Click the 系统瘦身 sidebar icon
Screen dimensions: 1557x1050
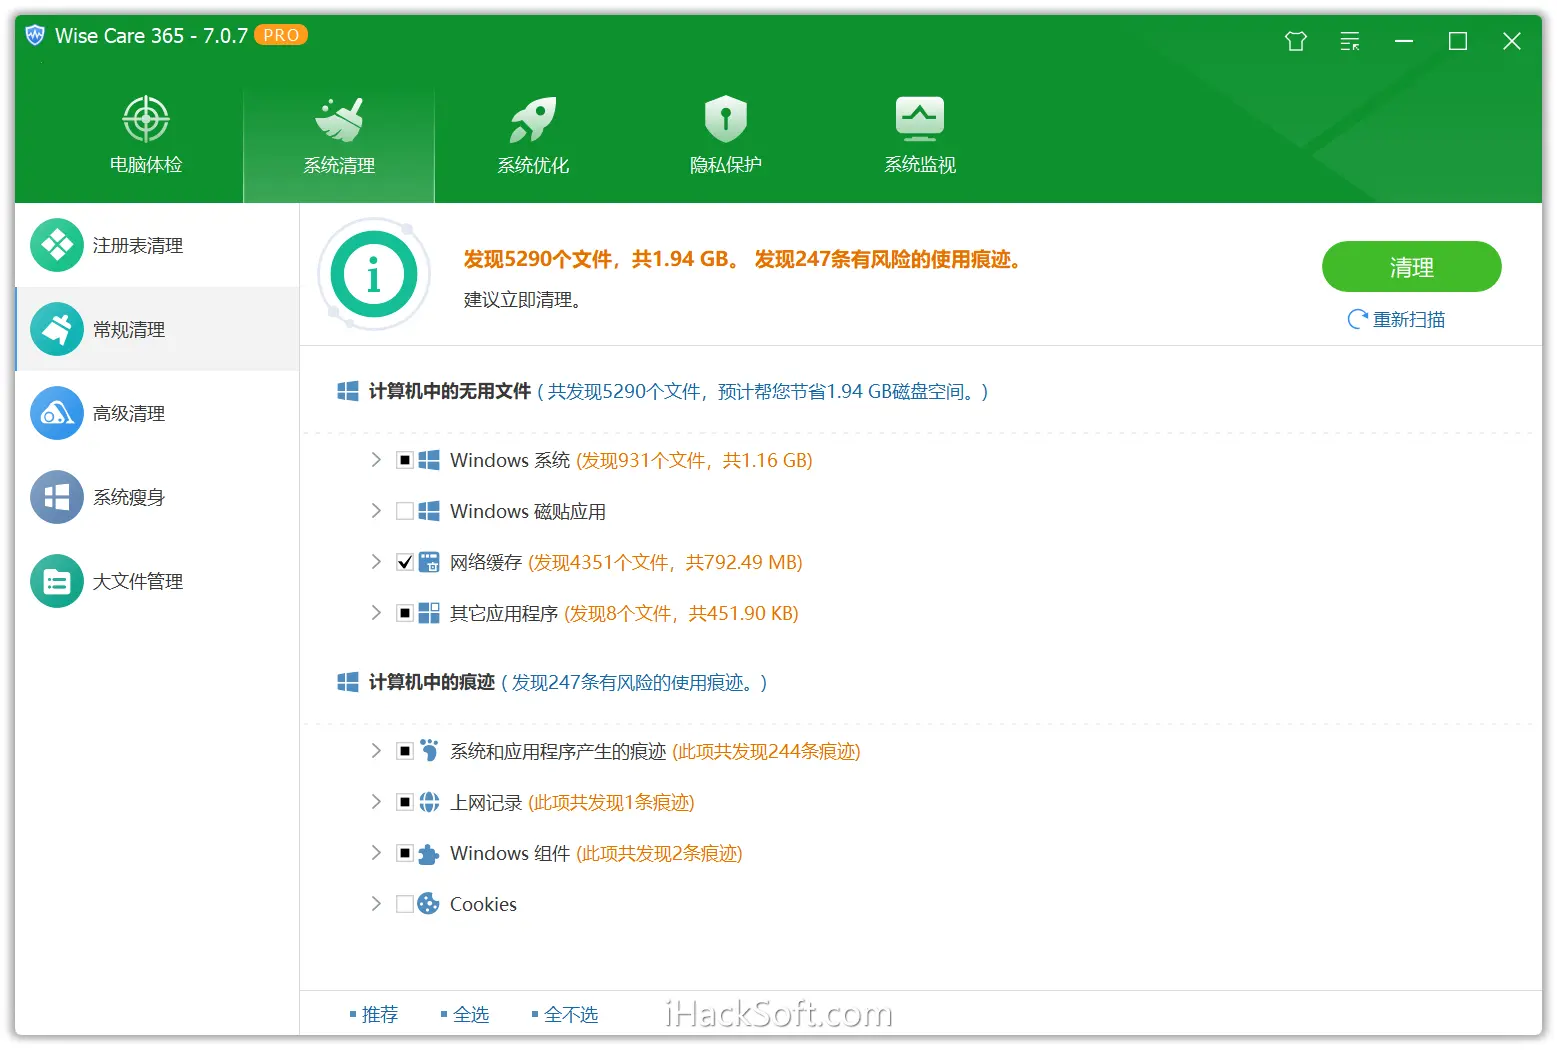click(x=57, y=497)
